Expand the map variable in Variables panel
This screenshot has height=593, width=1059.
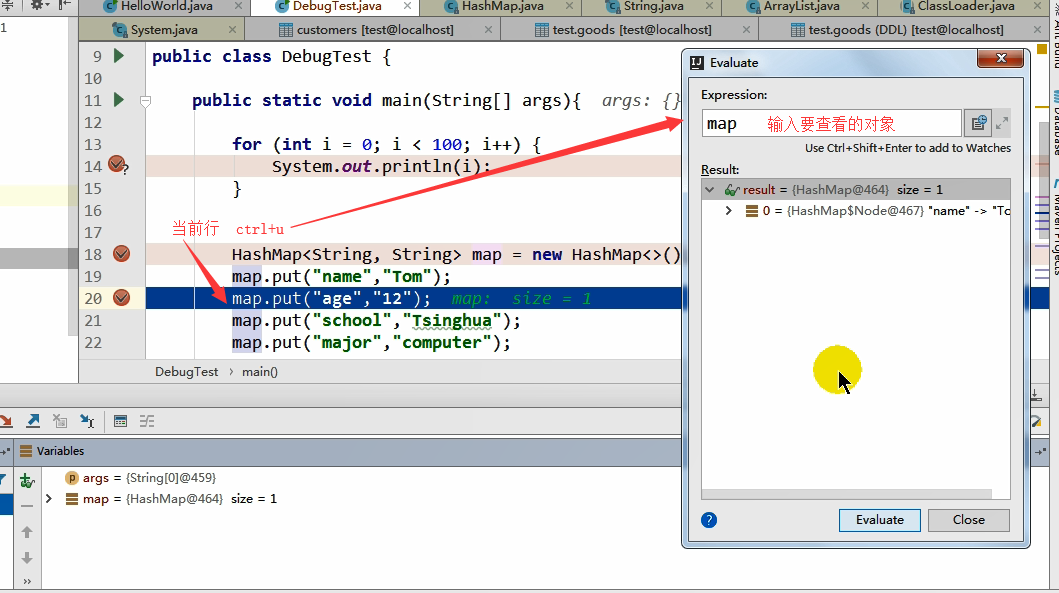click(x=49, y=499)
